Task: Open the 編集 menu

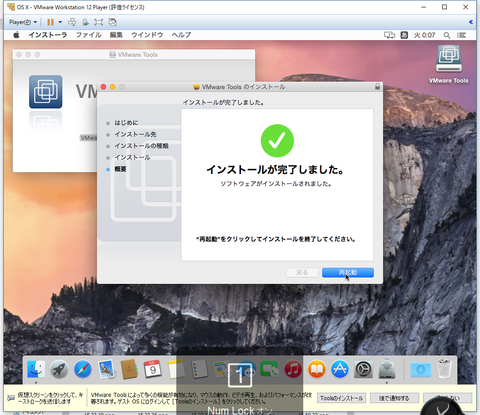Action: point(116,35)
